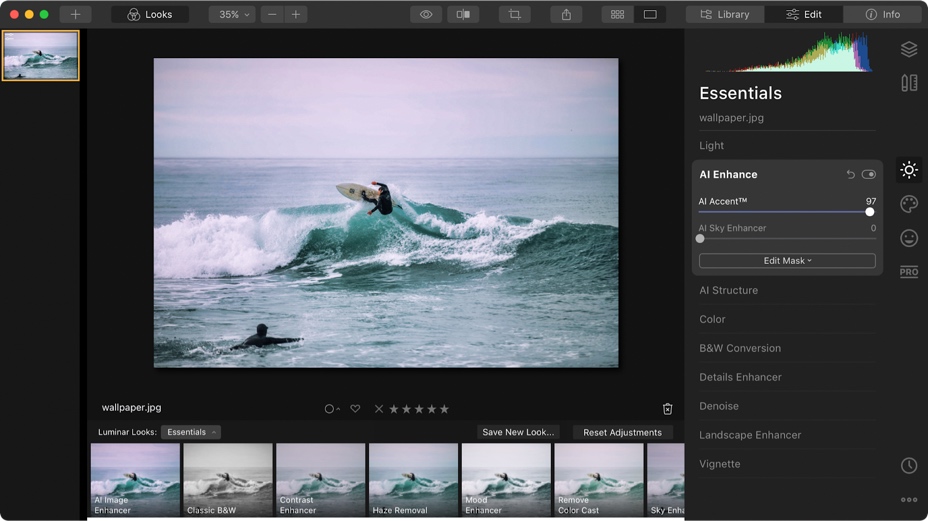The width and height of the screenshot is (928, 521).
Task: Click the AI Accent slider handle
Action: point(869,212)
